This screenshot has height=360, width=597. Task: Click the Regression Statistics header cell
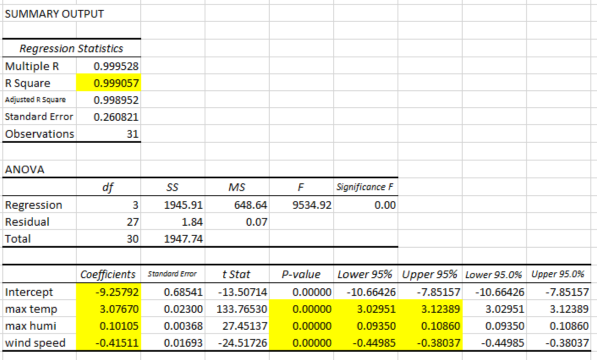(71, 48)
